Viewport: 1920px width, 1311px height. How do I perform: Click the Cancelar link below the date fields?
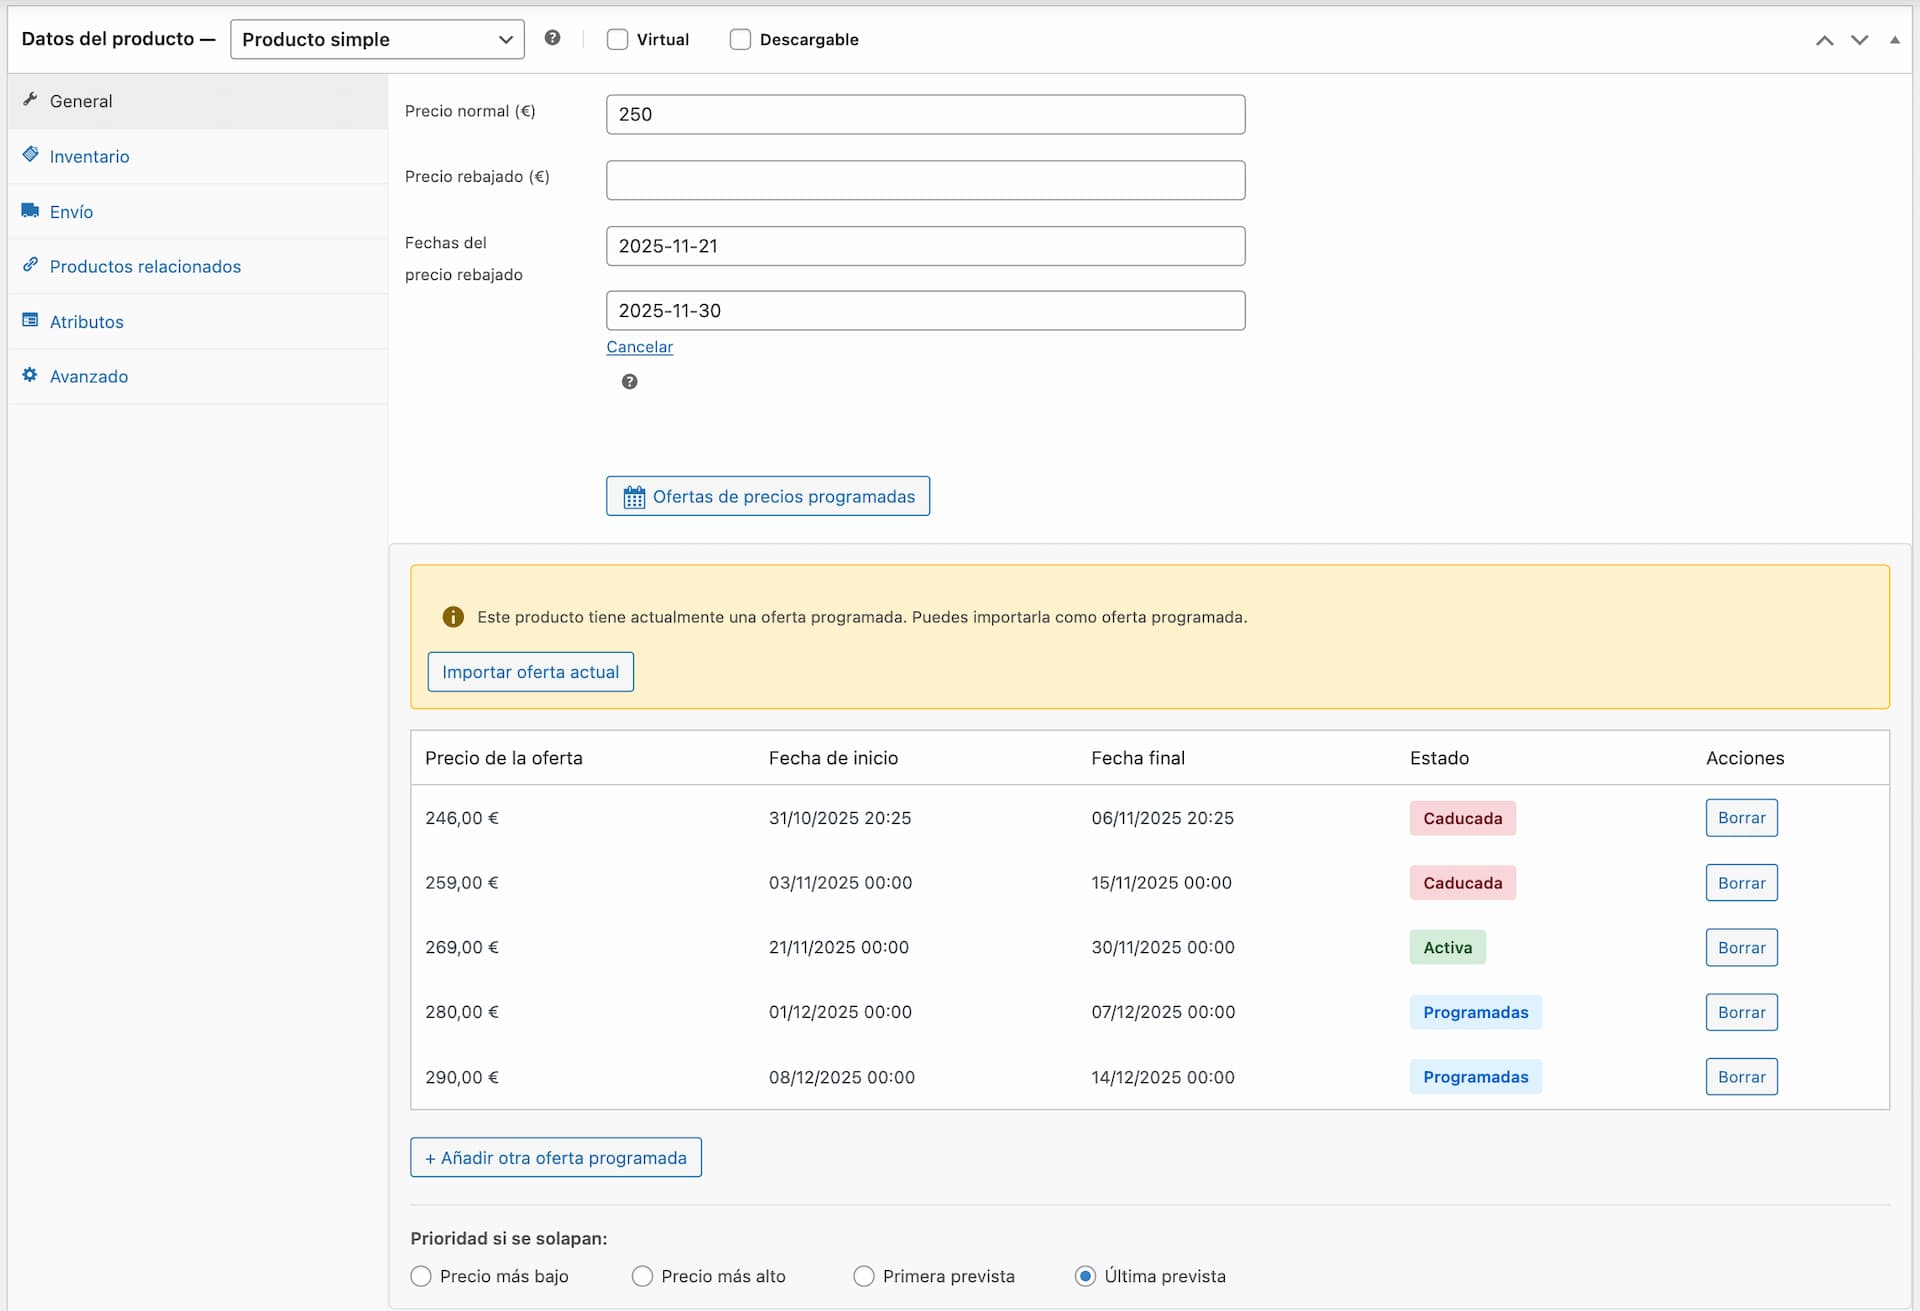[639, 347]
